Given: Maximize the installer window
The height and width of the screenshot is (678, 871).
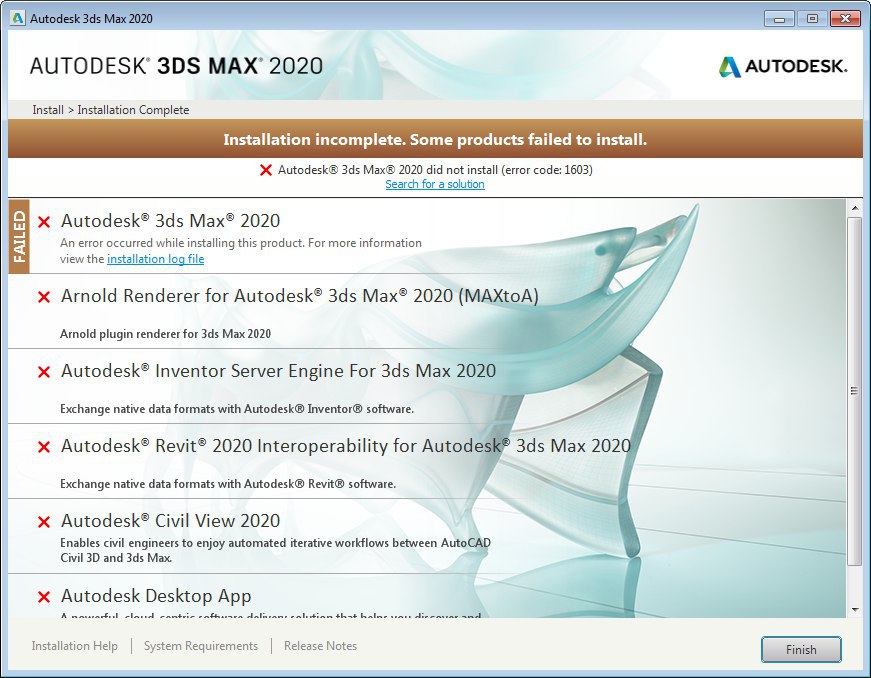Looking at the screenshot, I should [x=812, y=19].
